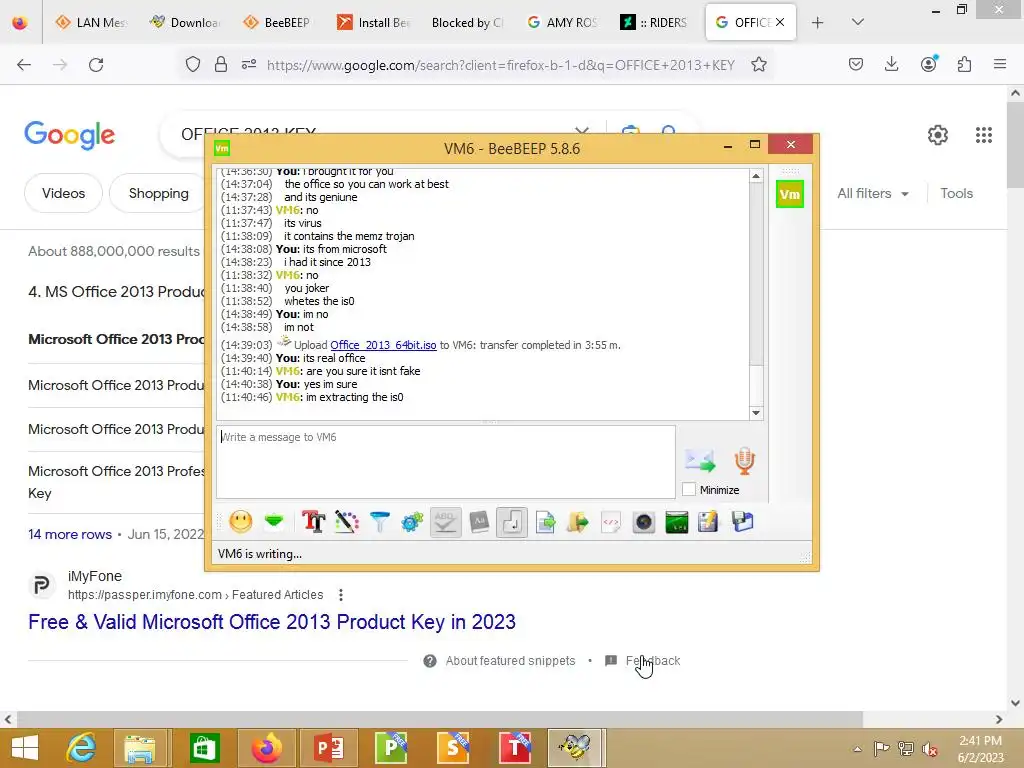1024x768 pixels.
Task: Toggle the spell checking ABC button
Action: (445, 522)
